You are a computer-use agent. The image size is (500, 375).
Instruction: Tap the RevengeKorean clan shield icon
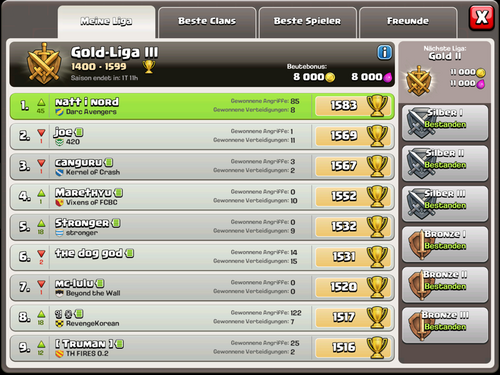[x=59, y=323]
